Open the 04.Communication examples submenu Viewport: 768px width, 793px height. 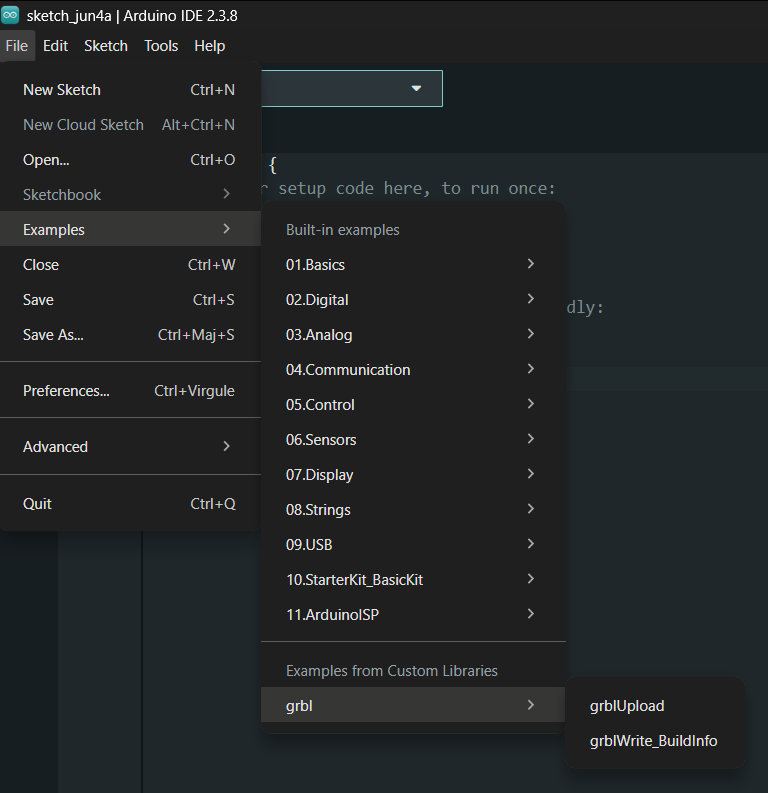pos(413,370)
